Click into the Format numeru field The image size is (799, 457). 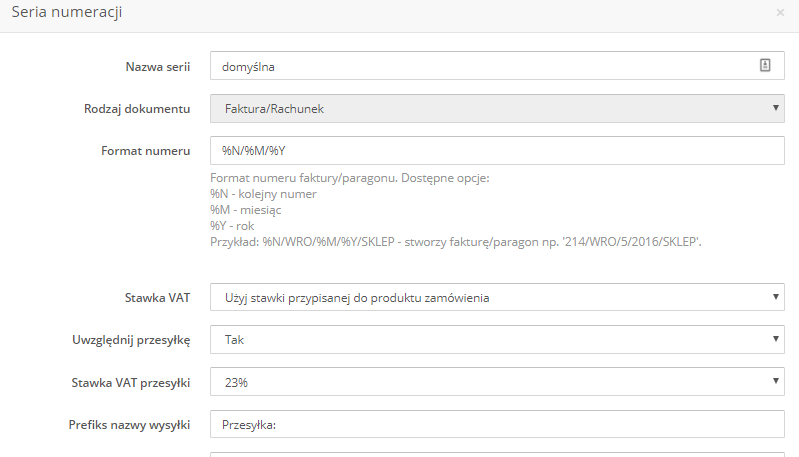(497, 150)
